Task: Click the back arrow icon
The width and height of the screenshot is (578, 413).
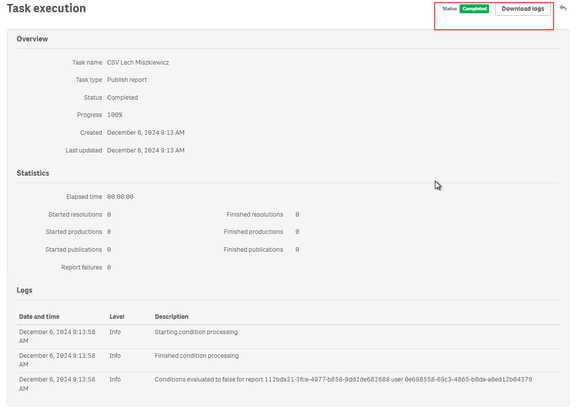Action: [x=563, y=8]
